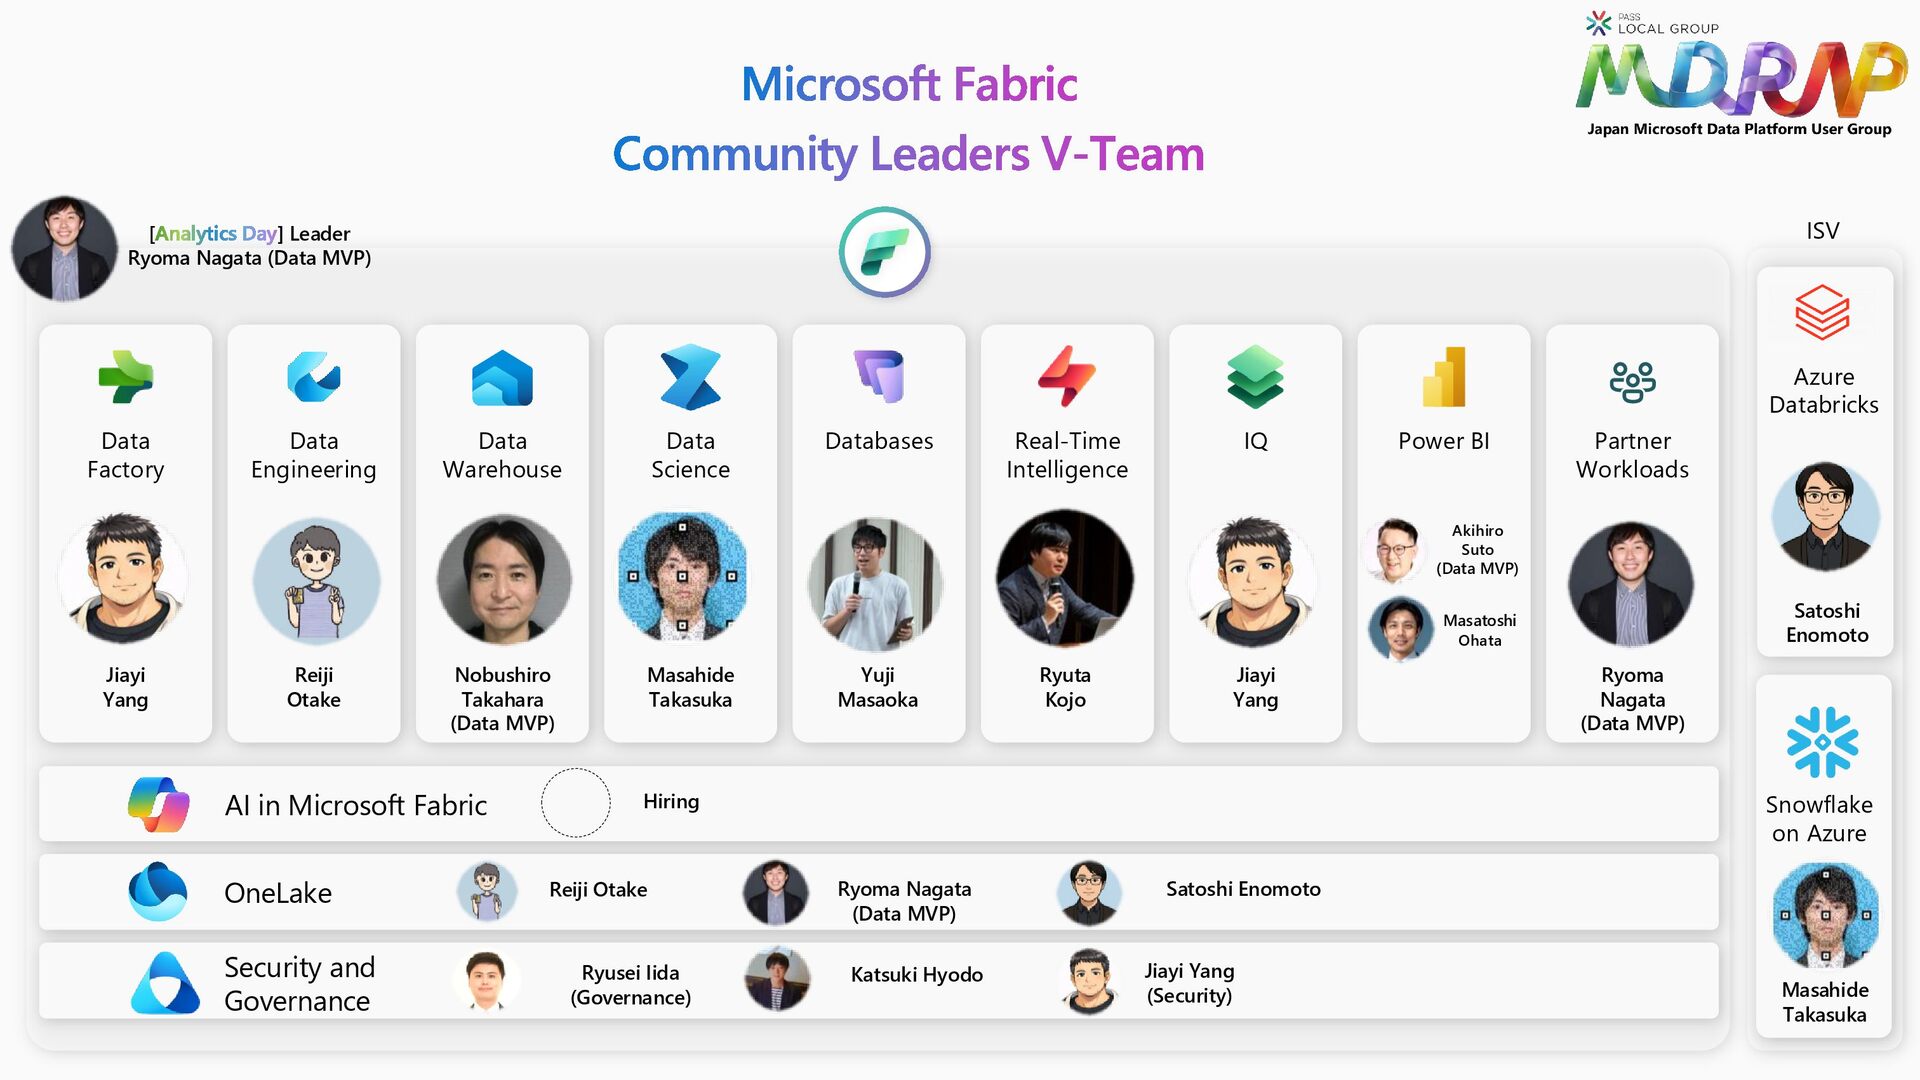Select the Data Warehouse house icon
This screenshot has height=1080, width=1920.
(502, 378)
